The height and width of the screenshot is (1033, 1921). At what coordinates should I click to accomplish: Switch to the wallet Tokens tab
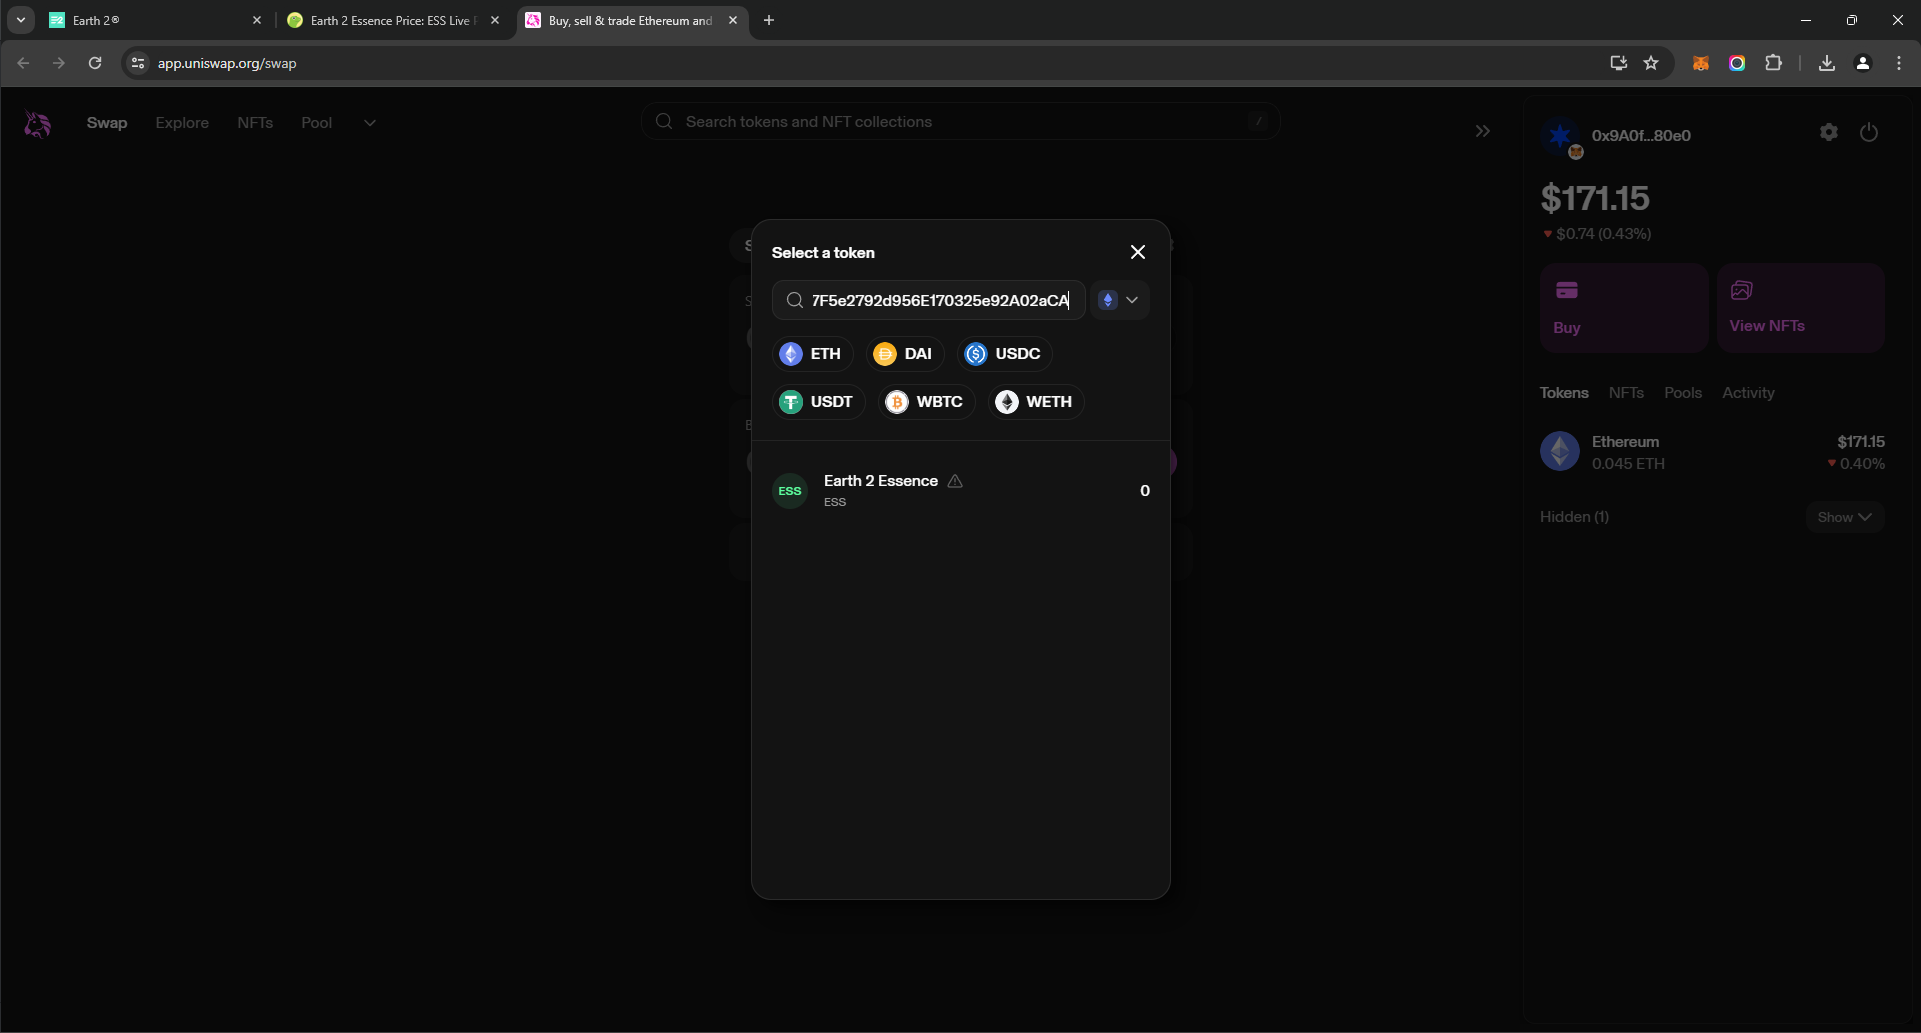point(1564,393)
